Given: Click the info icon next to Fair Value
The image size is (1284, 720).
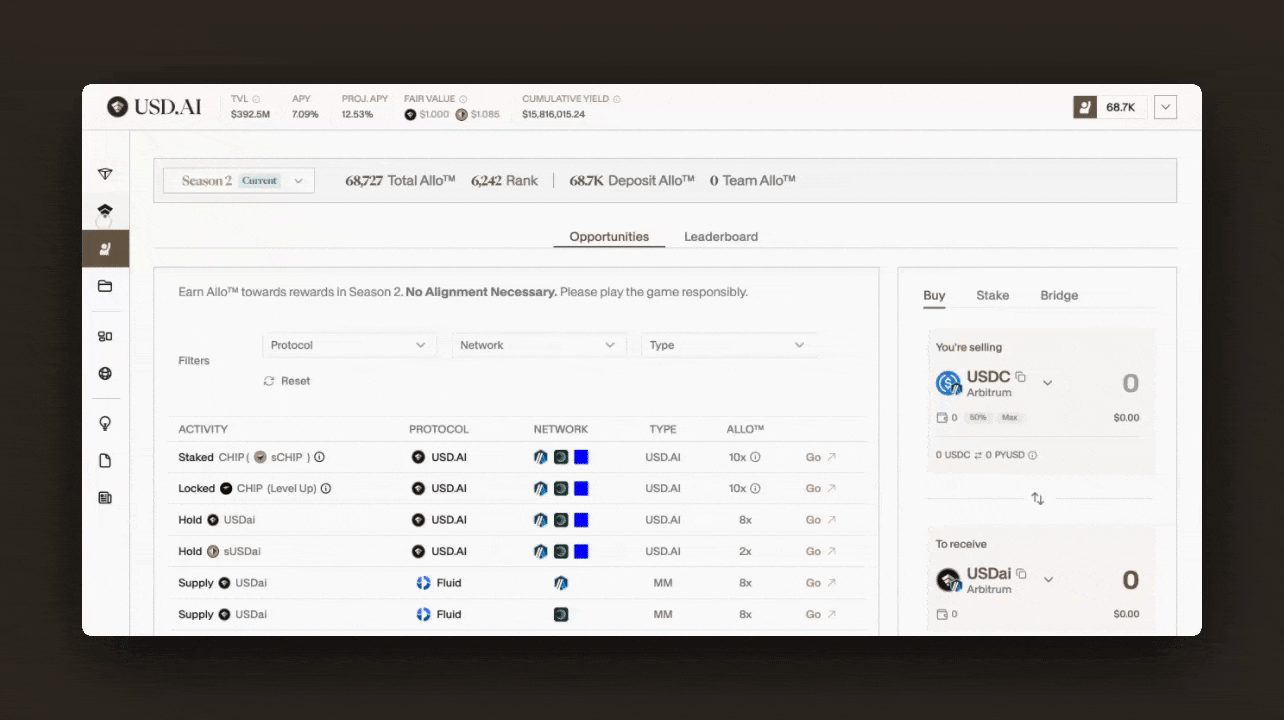Looking at the screenshot, I should (464, 99).
